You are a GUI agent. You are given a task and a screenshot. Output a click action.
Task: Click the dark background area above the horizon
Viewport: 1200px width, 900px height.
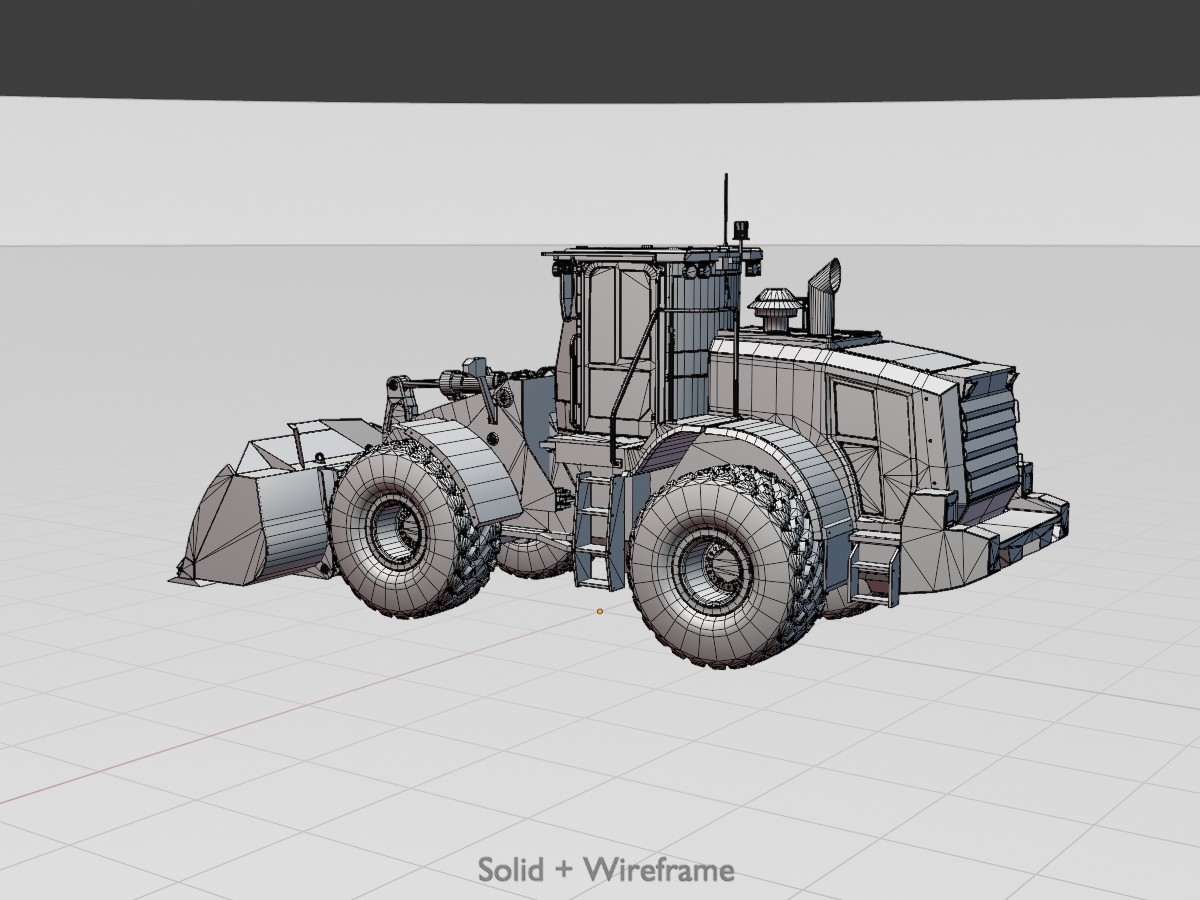(x=600, y=50)
